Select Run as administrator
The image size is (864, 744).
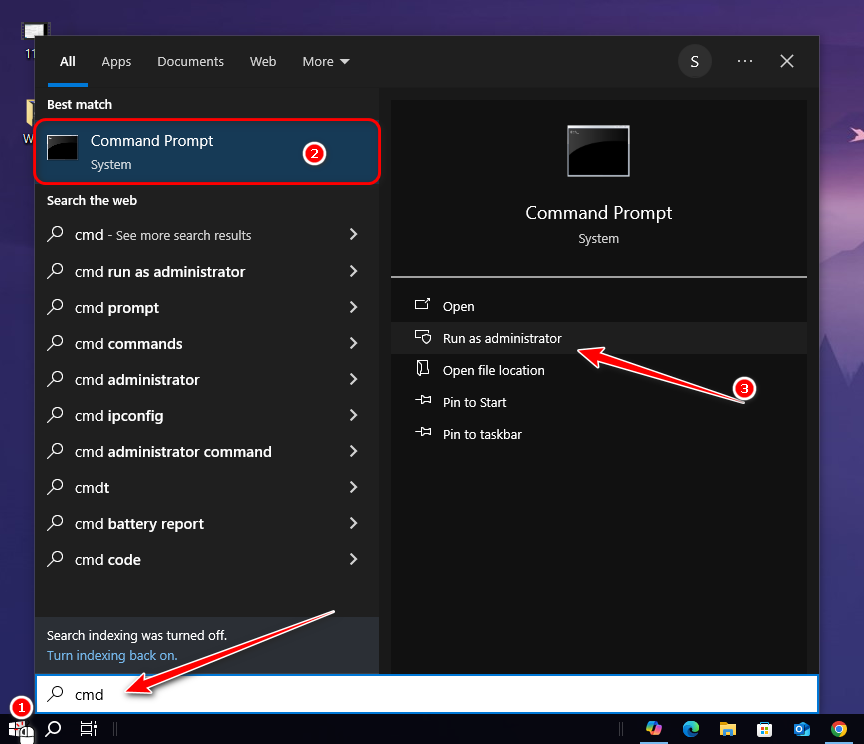point(502,338)
